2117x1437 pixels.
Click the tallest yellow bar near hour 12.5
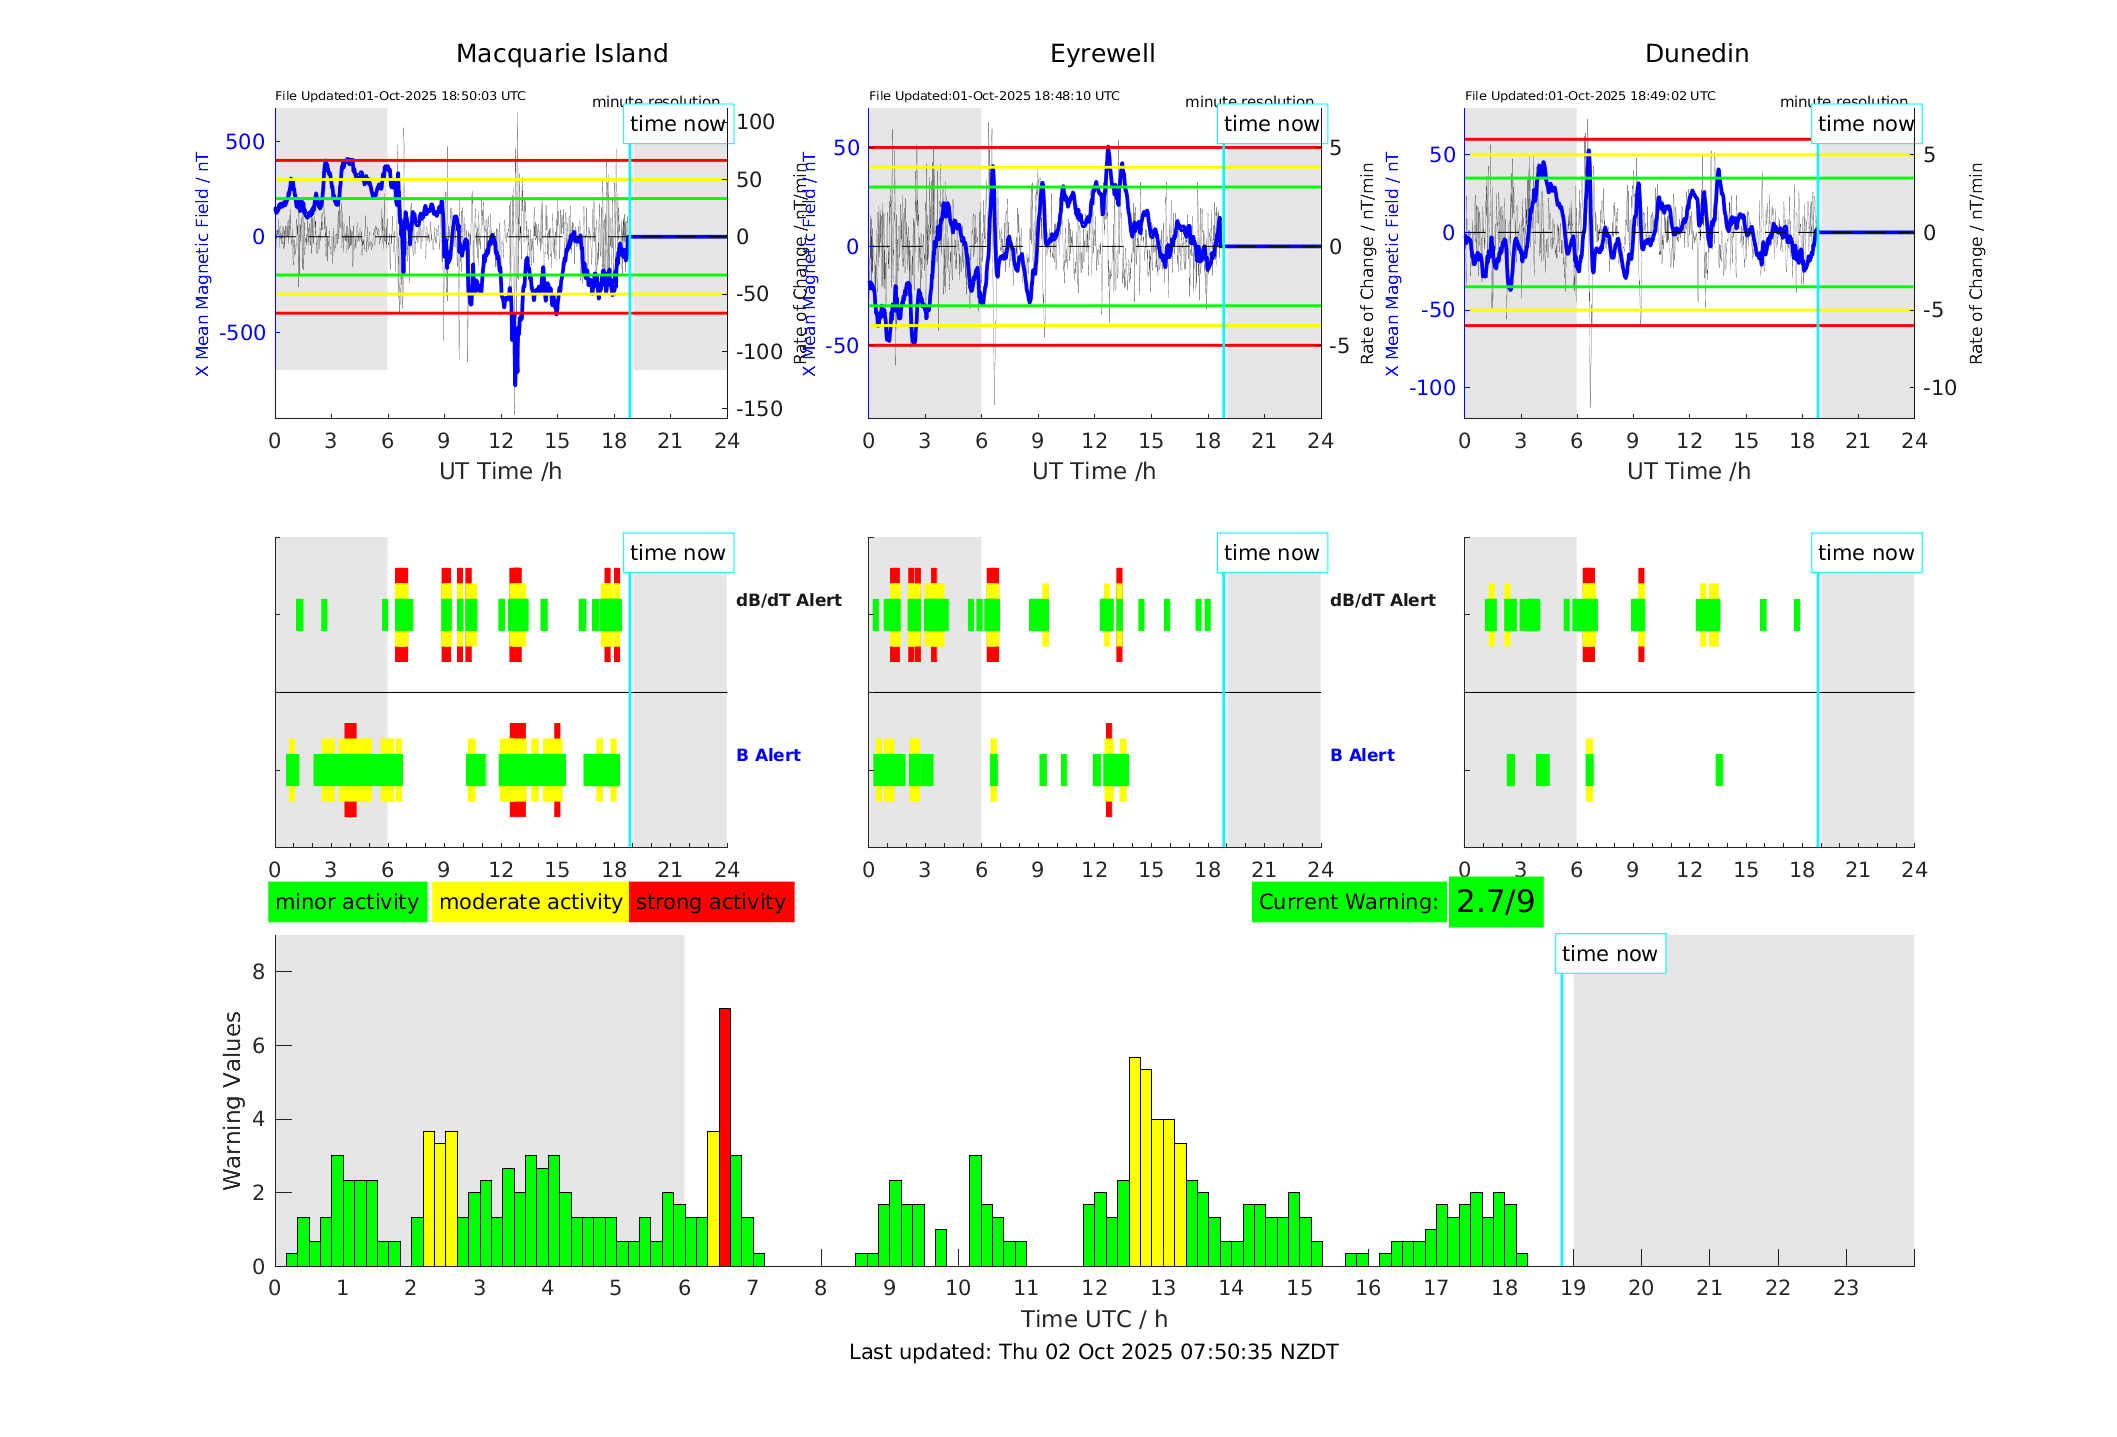[x=1134, y=1160]
